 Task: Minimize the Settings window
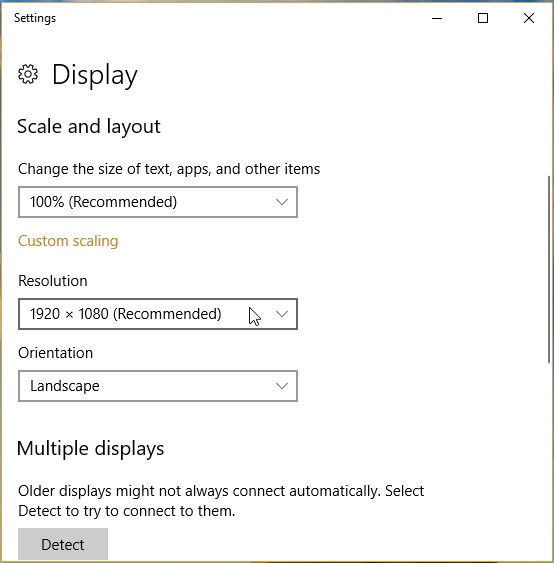tap(437, 18)
